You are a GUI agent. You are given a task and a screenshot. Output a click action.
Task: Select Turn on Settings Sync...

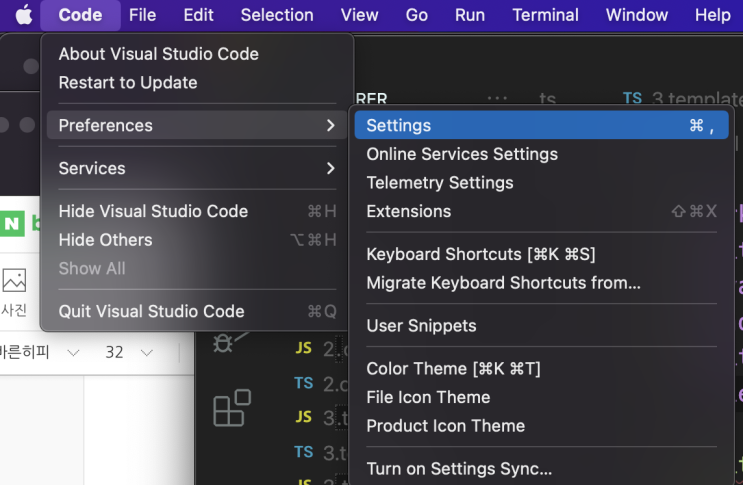pos(542,469)
